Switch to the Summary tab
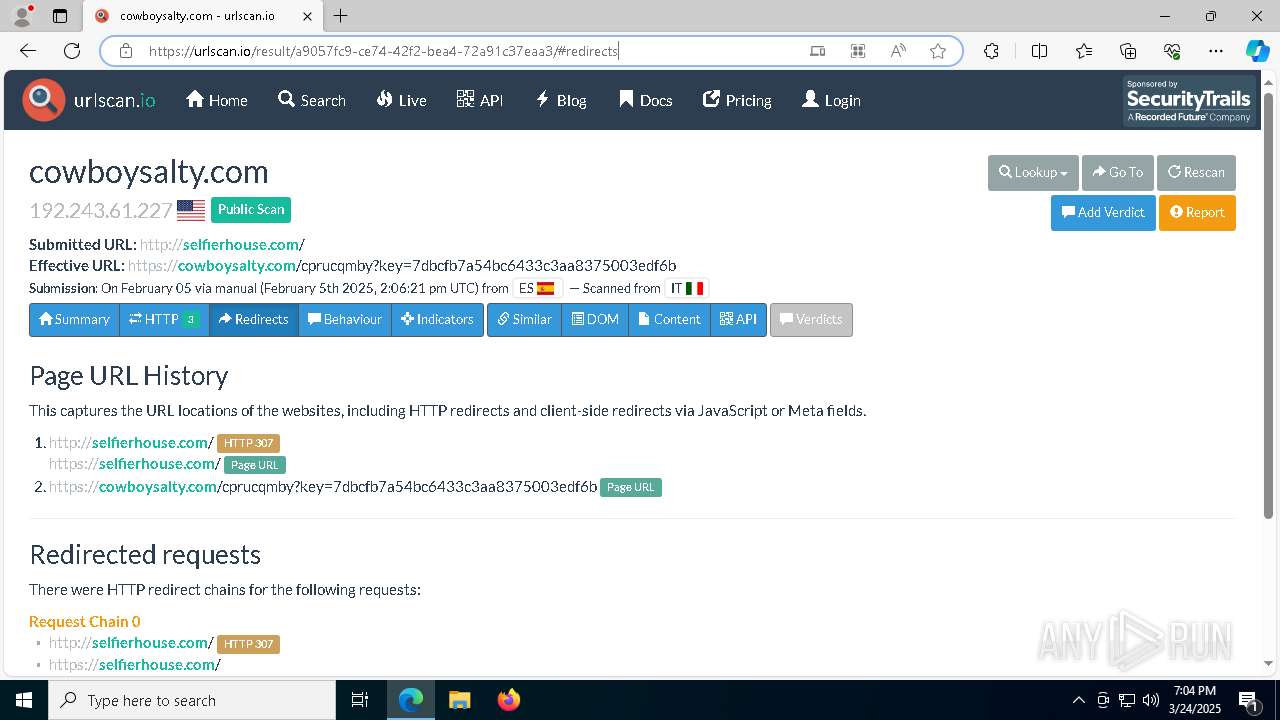Image resolution: width=1280 pixels, height=720 pixels. (74, 319)
